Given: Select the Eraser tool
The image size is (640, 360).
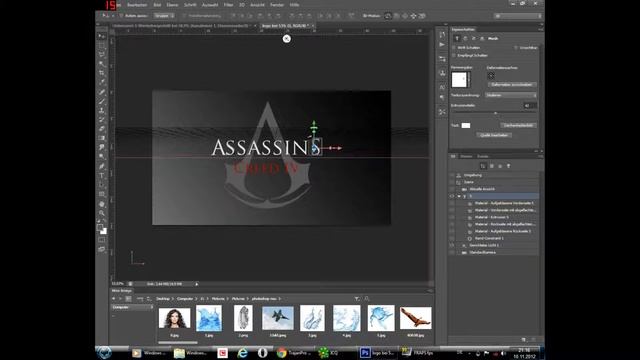Looking at the screenshot, I should coord(102,129).
